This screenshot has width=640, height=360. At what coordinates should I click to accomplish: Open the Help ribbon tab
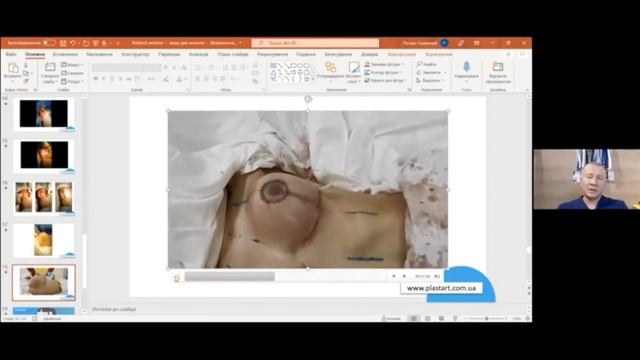pyautogui.click(x=369, y=54)
